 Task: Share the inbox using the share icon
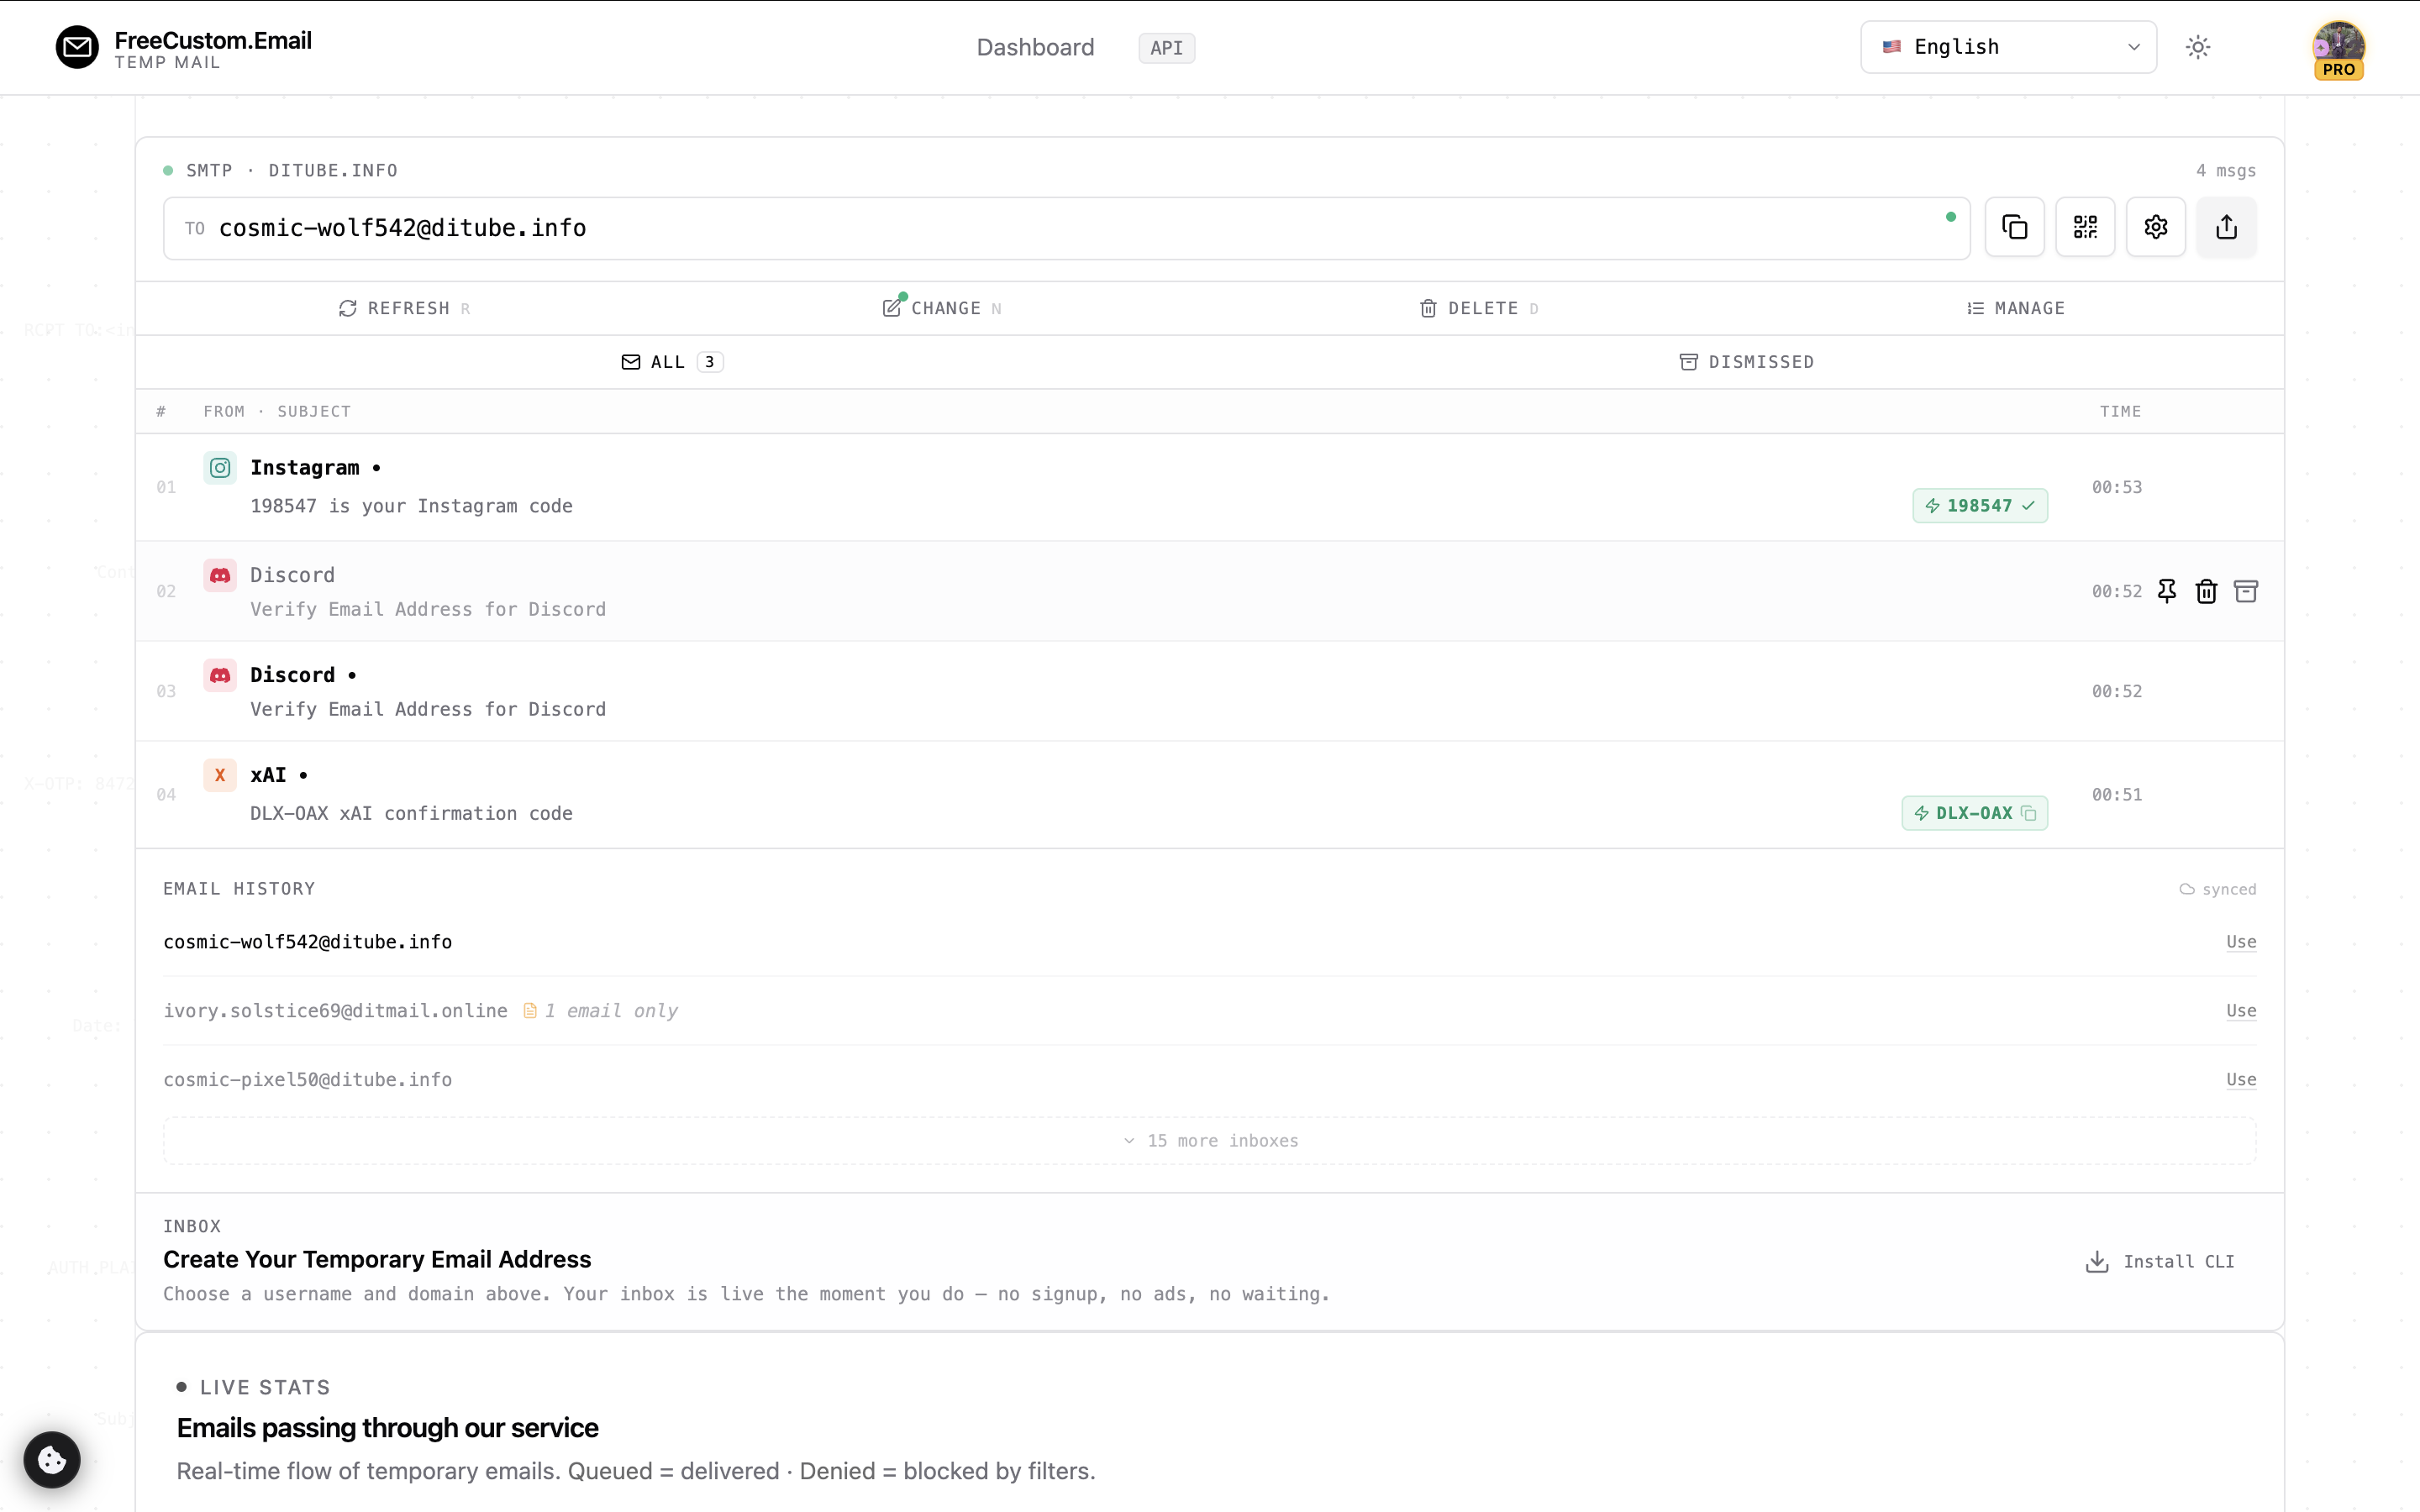[x=2226, y=227]
